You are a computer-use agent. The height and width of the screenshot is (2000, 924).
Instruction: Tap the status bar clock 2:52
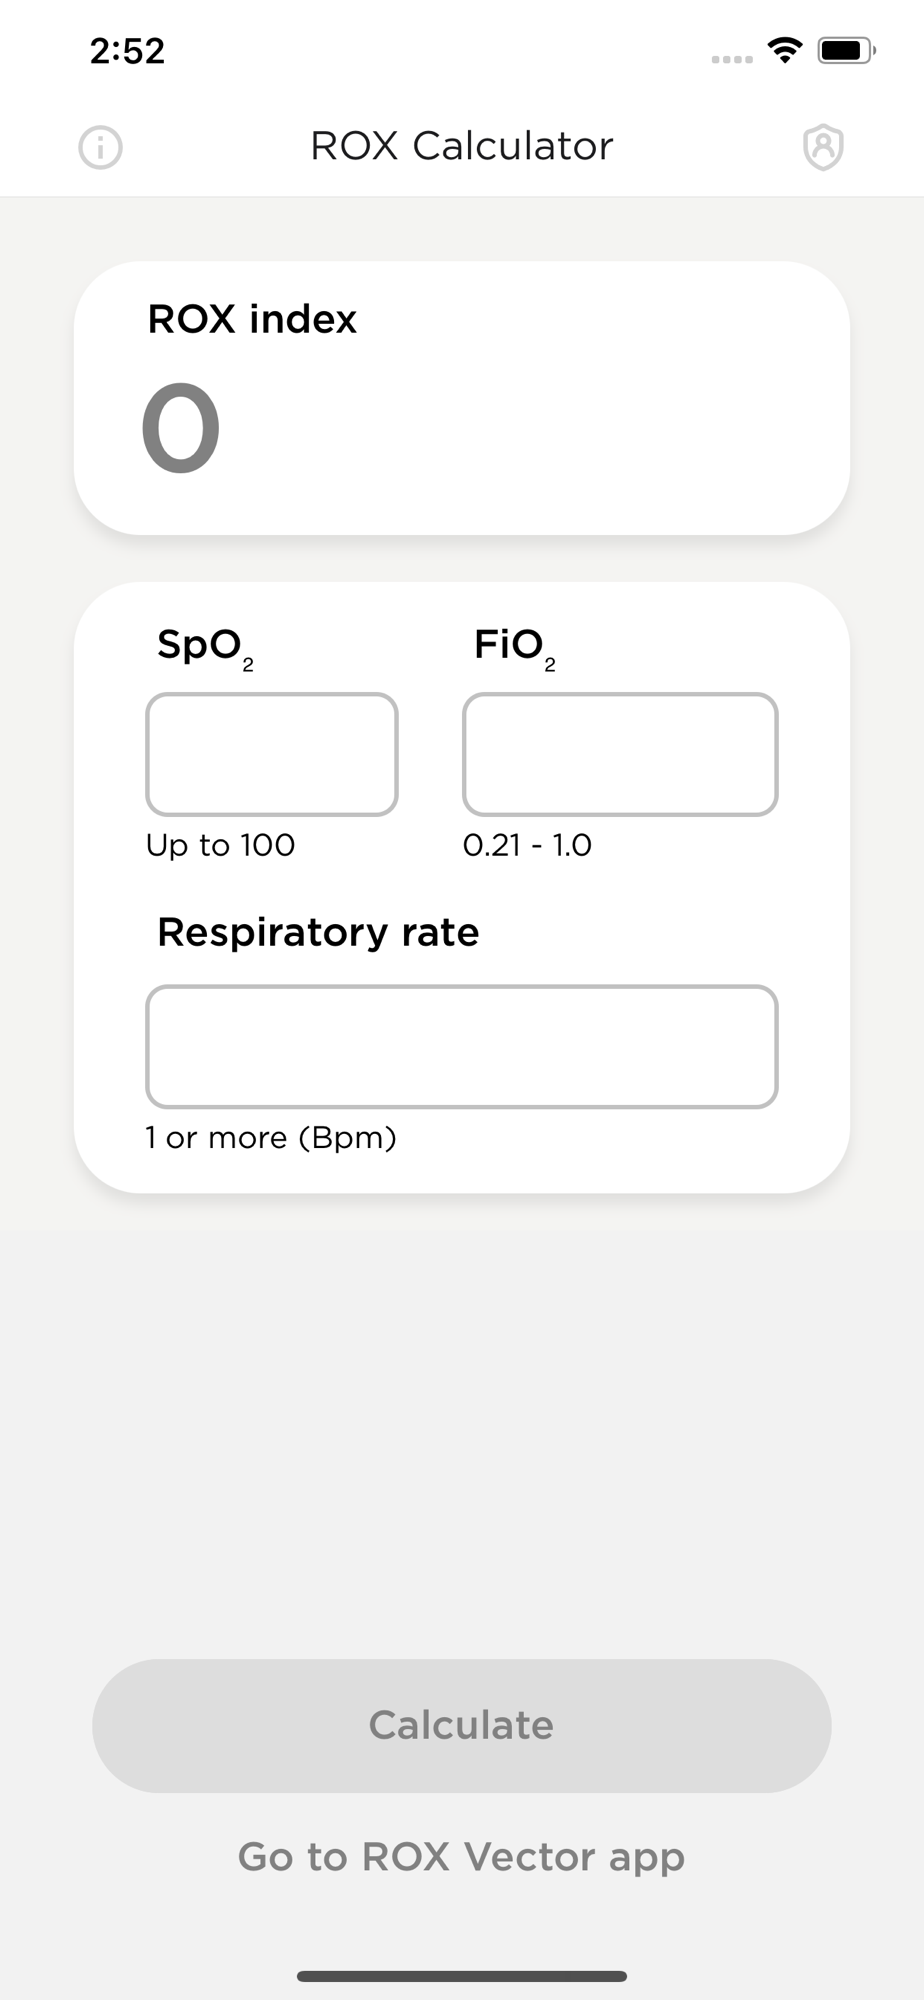tap(127, 51)
